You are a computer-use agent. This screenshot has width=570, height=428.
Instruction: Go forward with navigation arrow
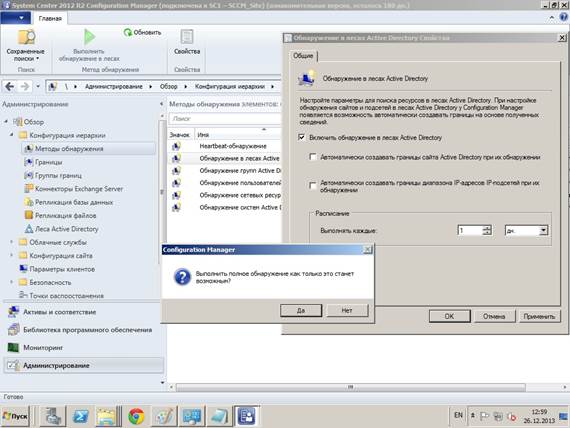(25, 87)
